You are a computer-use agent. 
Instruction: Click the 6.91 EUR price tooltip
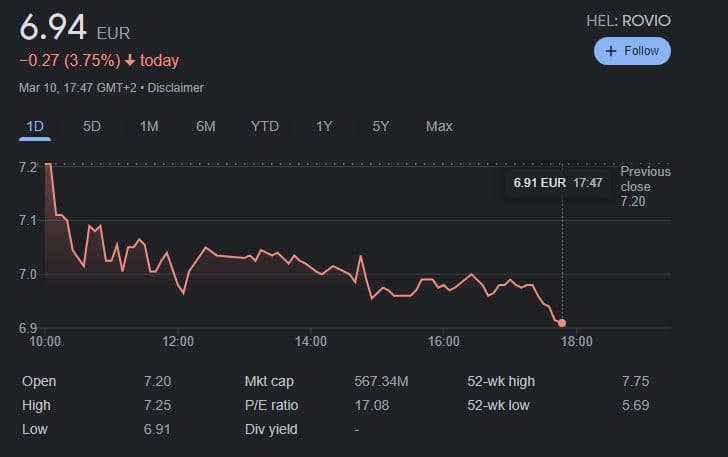[557, 183]
